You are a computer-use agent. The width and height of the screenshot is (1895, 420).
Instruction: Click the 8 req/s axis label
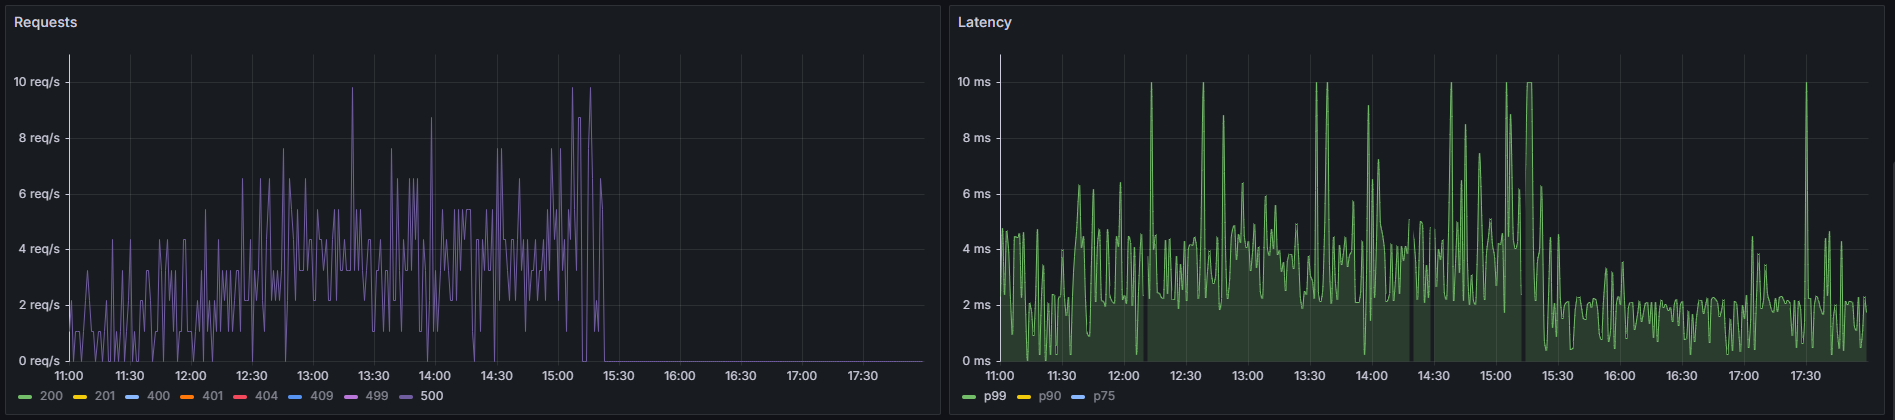click(39, 138)
